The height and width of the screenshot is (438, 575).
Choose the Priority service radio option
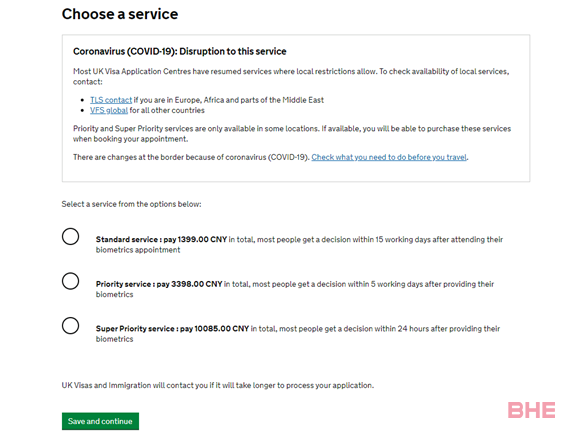click(70, 281)
